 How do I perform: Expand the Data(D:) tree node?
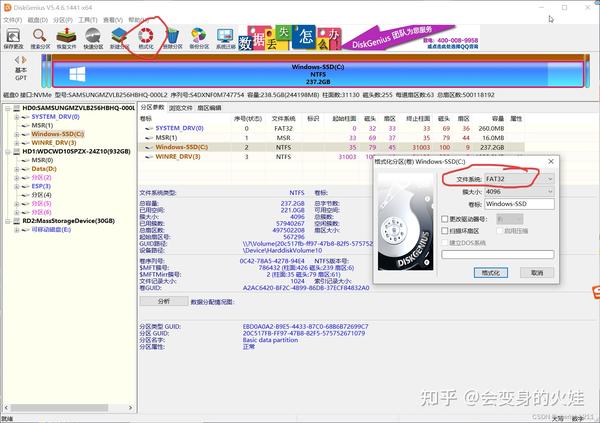tap(16, 169)
